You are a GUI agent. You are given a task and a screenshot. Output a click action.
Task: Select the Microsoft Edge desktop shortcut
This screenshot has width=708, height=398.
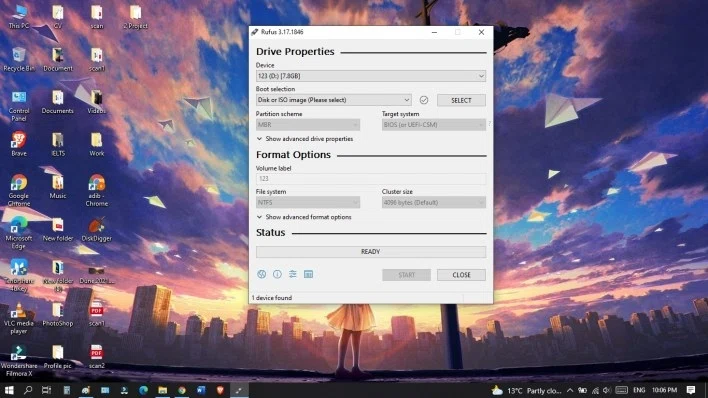[x=19, y=233]
